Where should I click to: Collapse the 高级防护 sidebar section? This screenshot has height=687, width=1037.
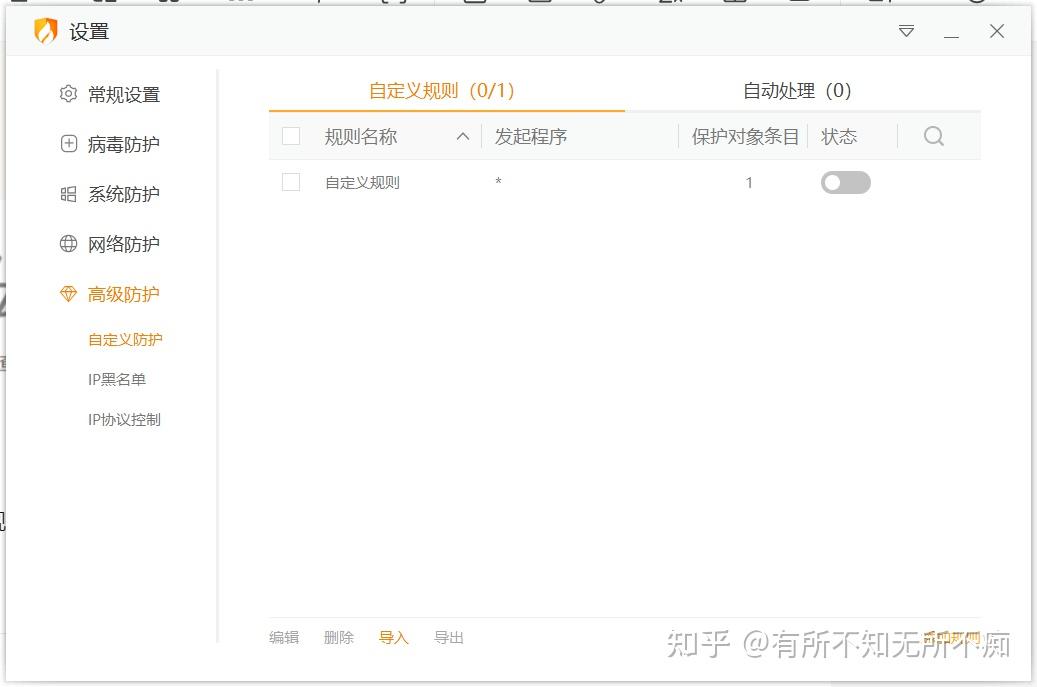[x=123, y=294]
